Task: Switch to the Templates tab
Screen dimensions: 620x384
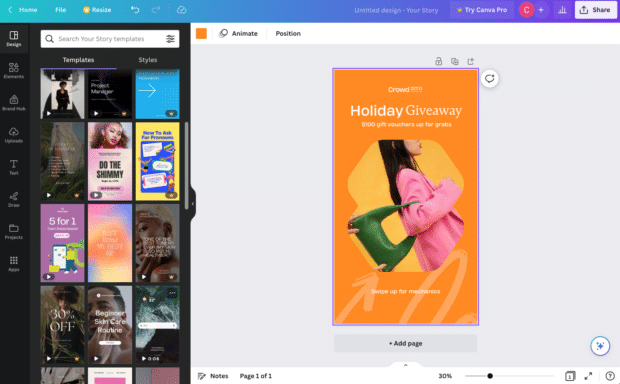Action: (x=78, y=60)
